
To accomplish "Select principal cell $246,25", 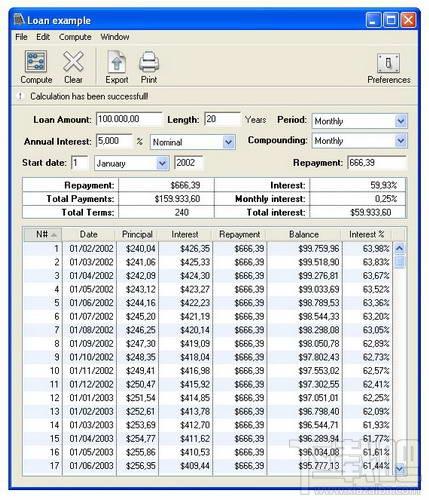I will [140, 330].
